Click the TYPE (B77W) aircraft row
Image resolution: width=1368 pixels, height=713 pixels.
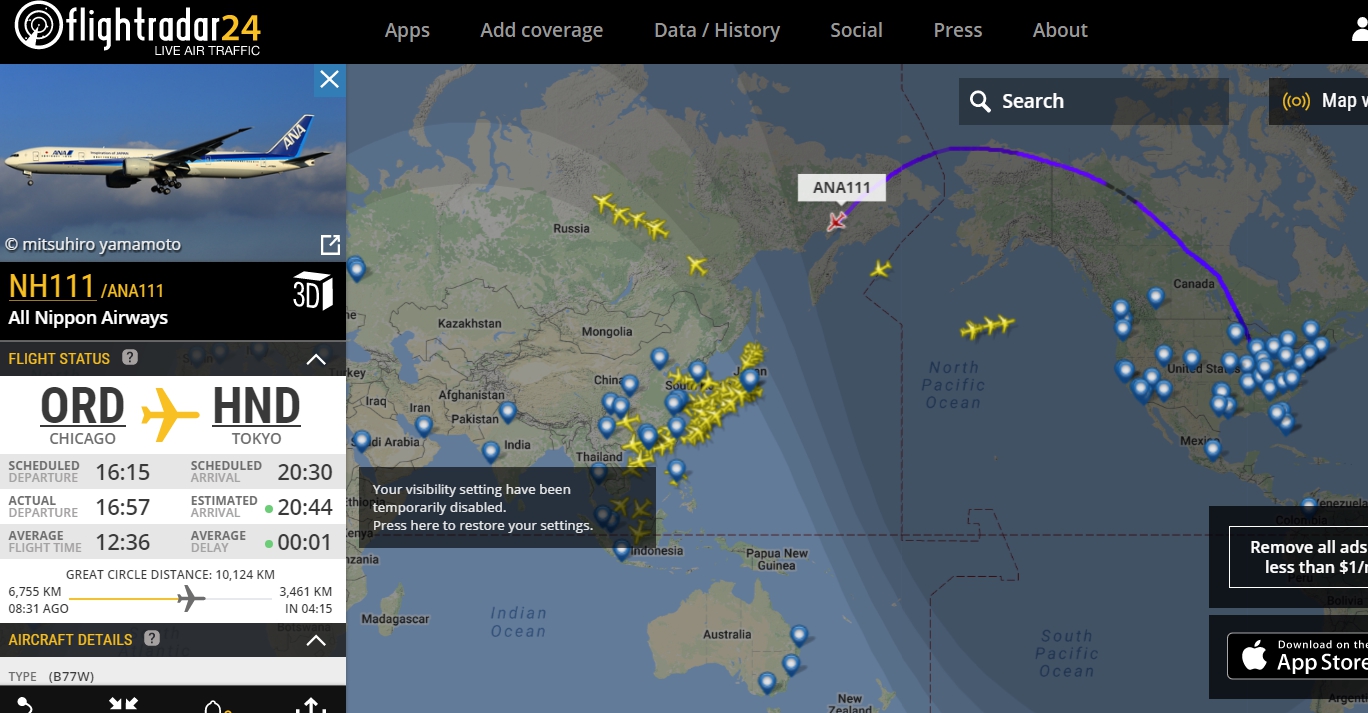pos(173,676)
